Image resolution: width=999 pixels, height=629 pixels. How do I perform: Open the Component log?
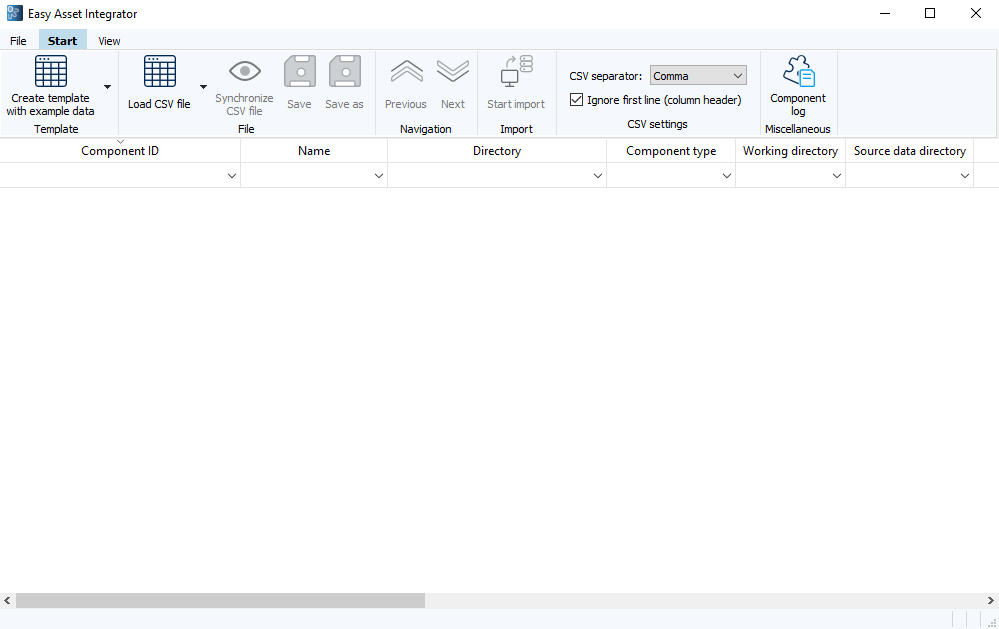(x=797, y=70)
